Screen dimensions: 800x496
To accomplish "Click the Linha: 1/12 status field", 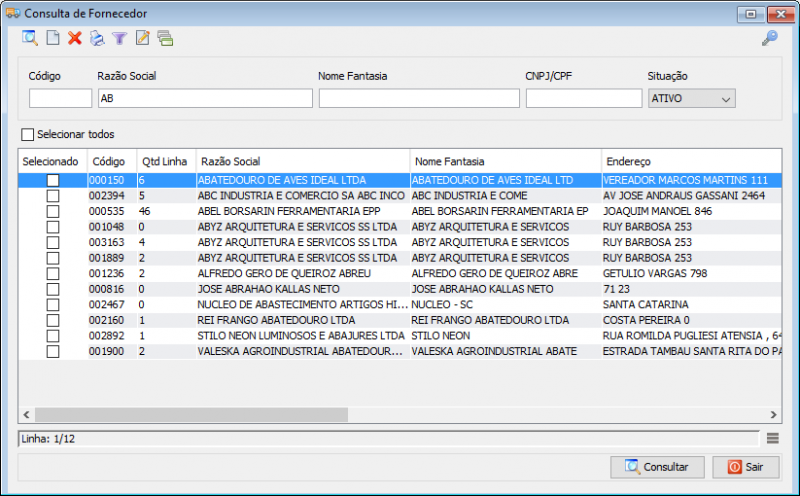I will 389,439.
